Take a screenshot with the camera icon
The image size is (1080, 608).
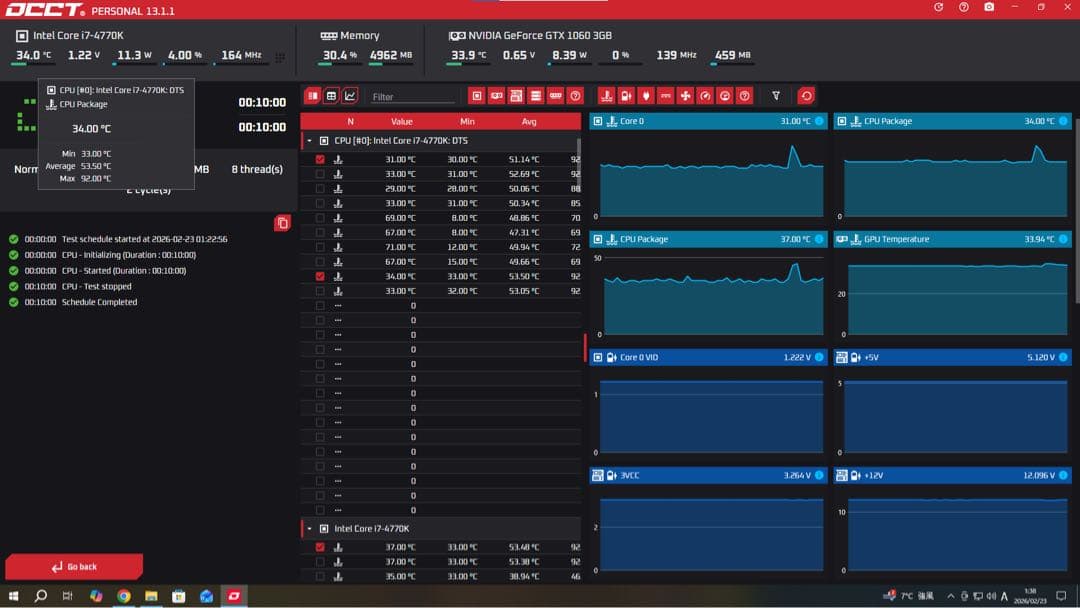coord(989,7)
